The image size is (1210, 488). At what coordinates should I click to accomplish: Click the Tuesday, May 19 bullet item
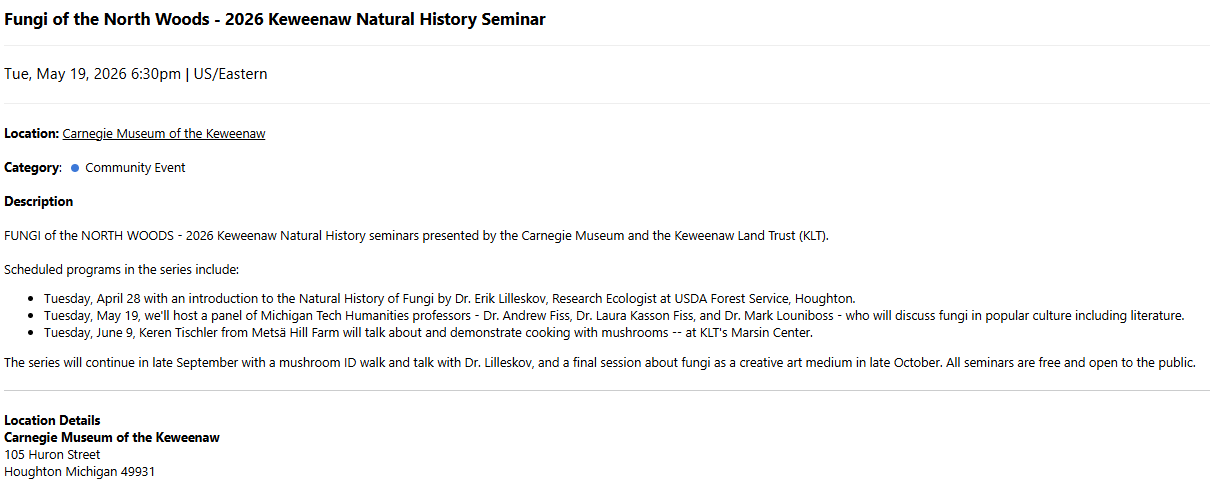613,316
